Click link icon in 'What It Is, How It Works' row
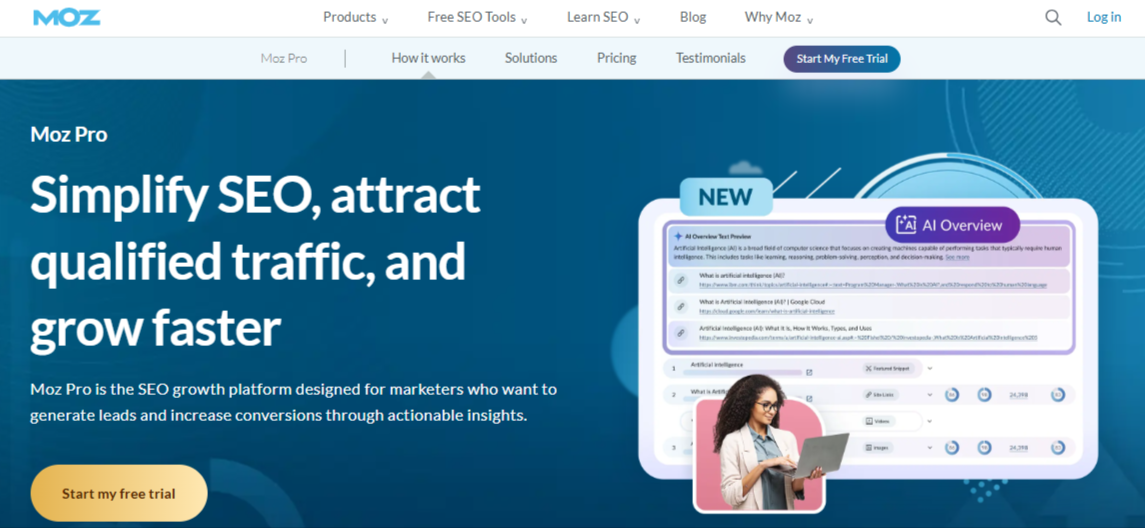Viewport: 1145px width, 528px height. coord(681,333)
